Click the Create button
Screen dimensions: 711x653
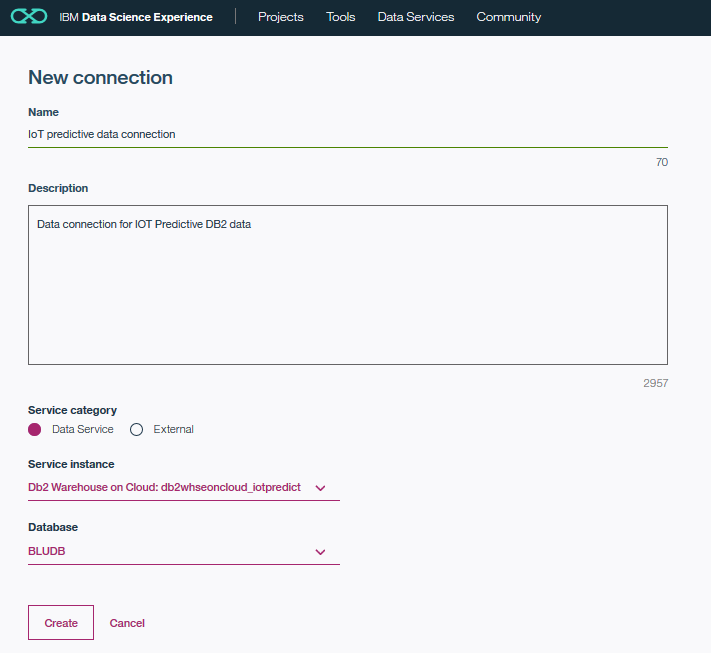61,623
